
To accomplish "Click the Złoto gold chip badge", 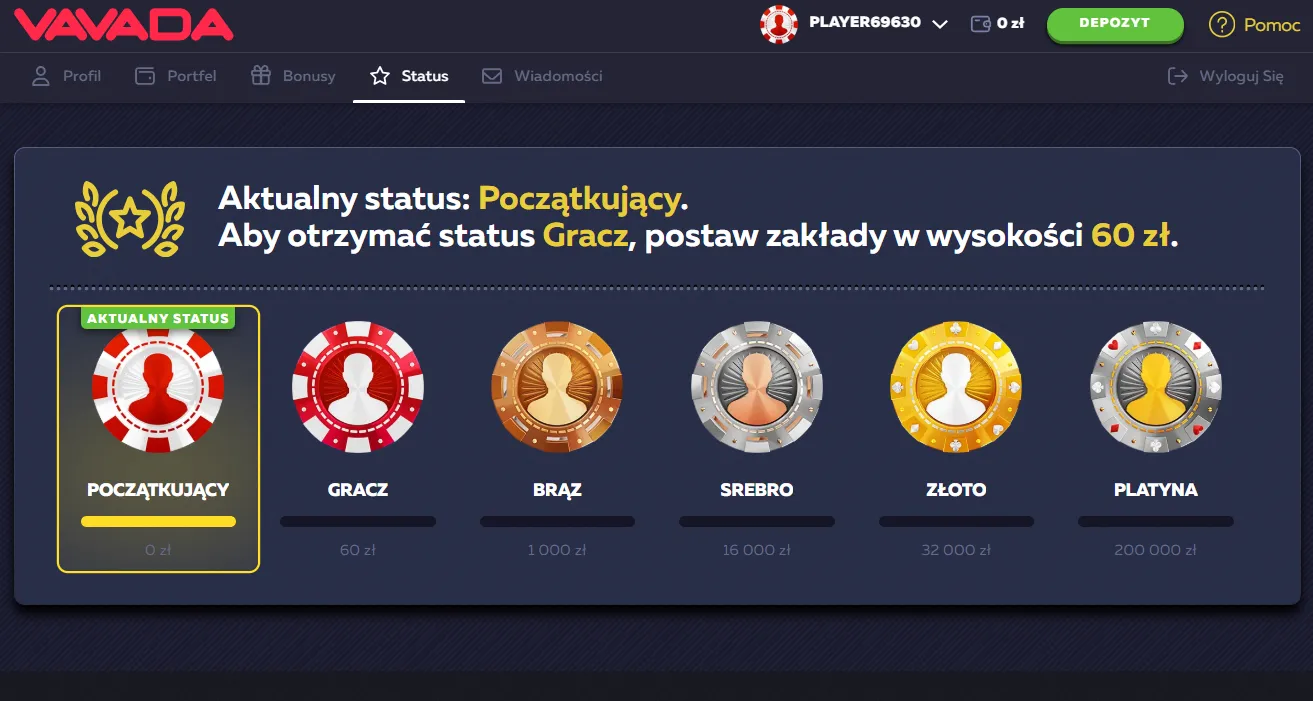I will [x=956, y=387].
